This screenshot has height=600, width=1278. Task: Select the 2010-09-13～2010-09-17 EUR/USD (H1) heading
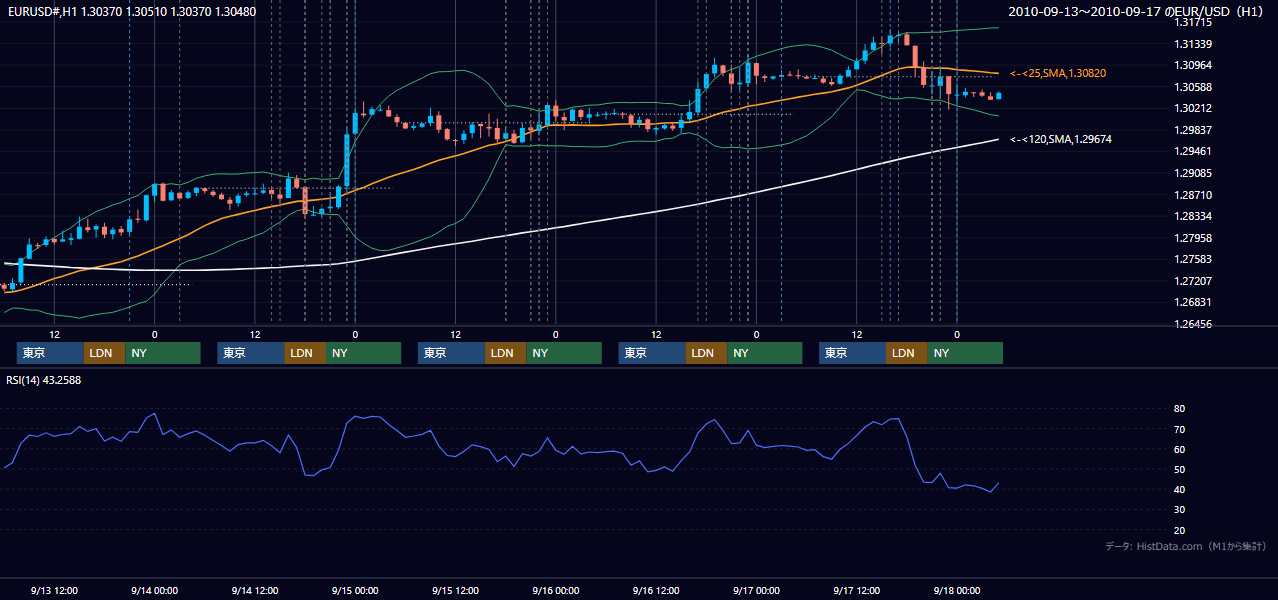pos(1137,12)
